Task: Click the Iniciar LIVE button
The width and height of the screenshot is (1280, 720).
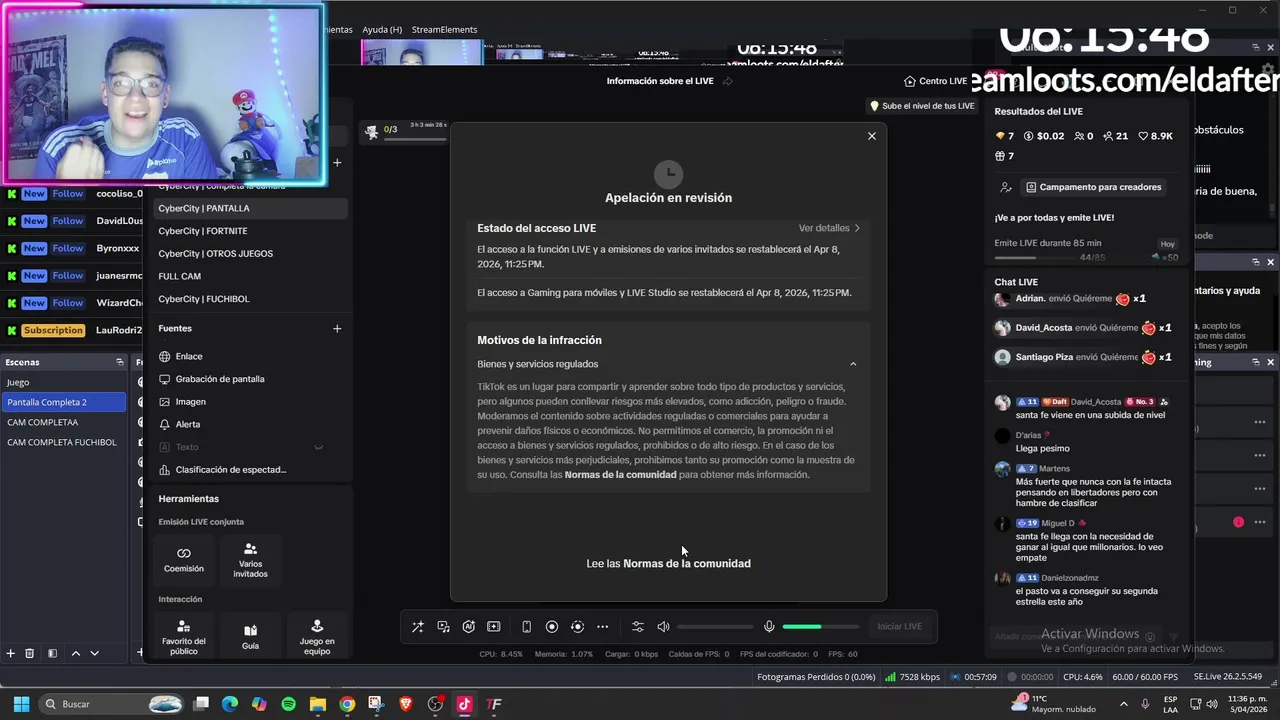Action: pos(899,626)
